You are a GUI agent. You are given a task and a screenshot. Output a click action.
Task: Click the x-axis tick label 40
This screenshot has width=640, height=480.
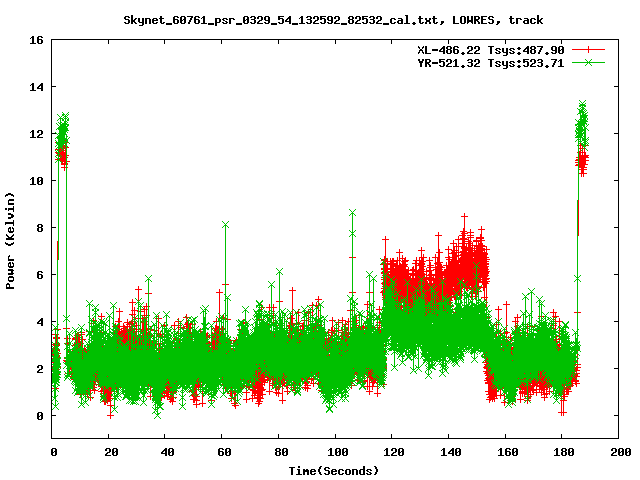(167, 452)
